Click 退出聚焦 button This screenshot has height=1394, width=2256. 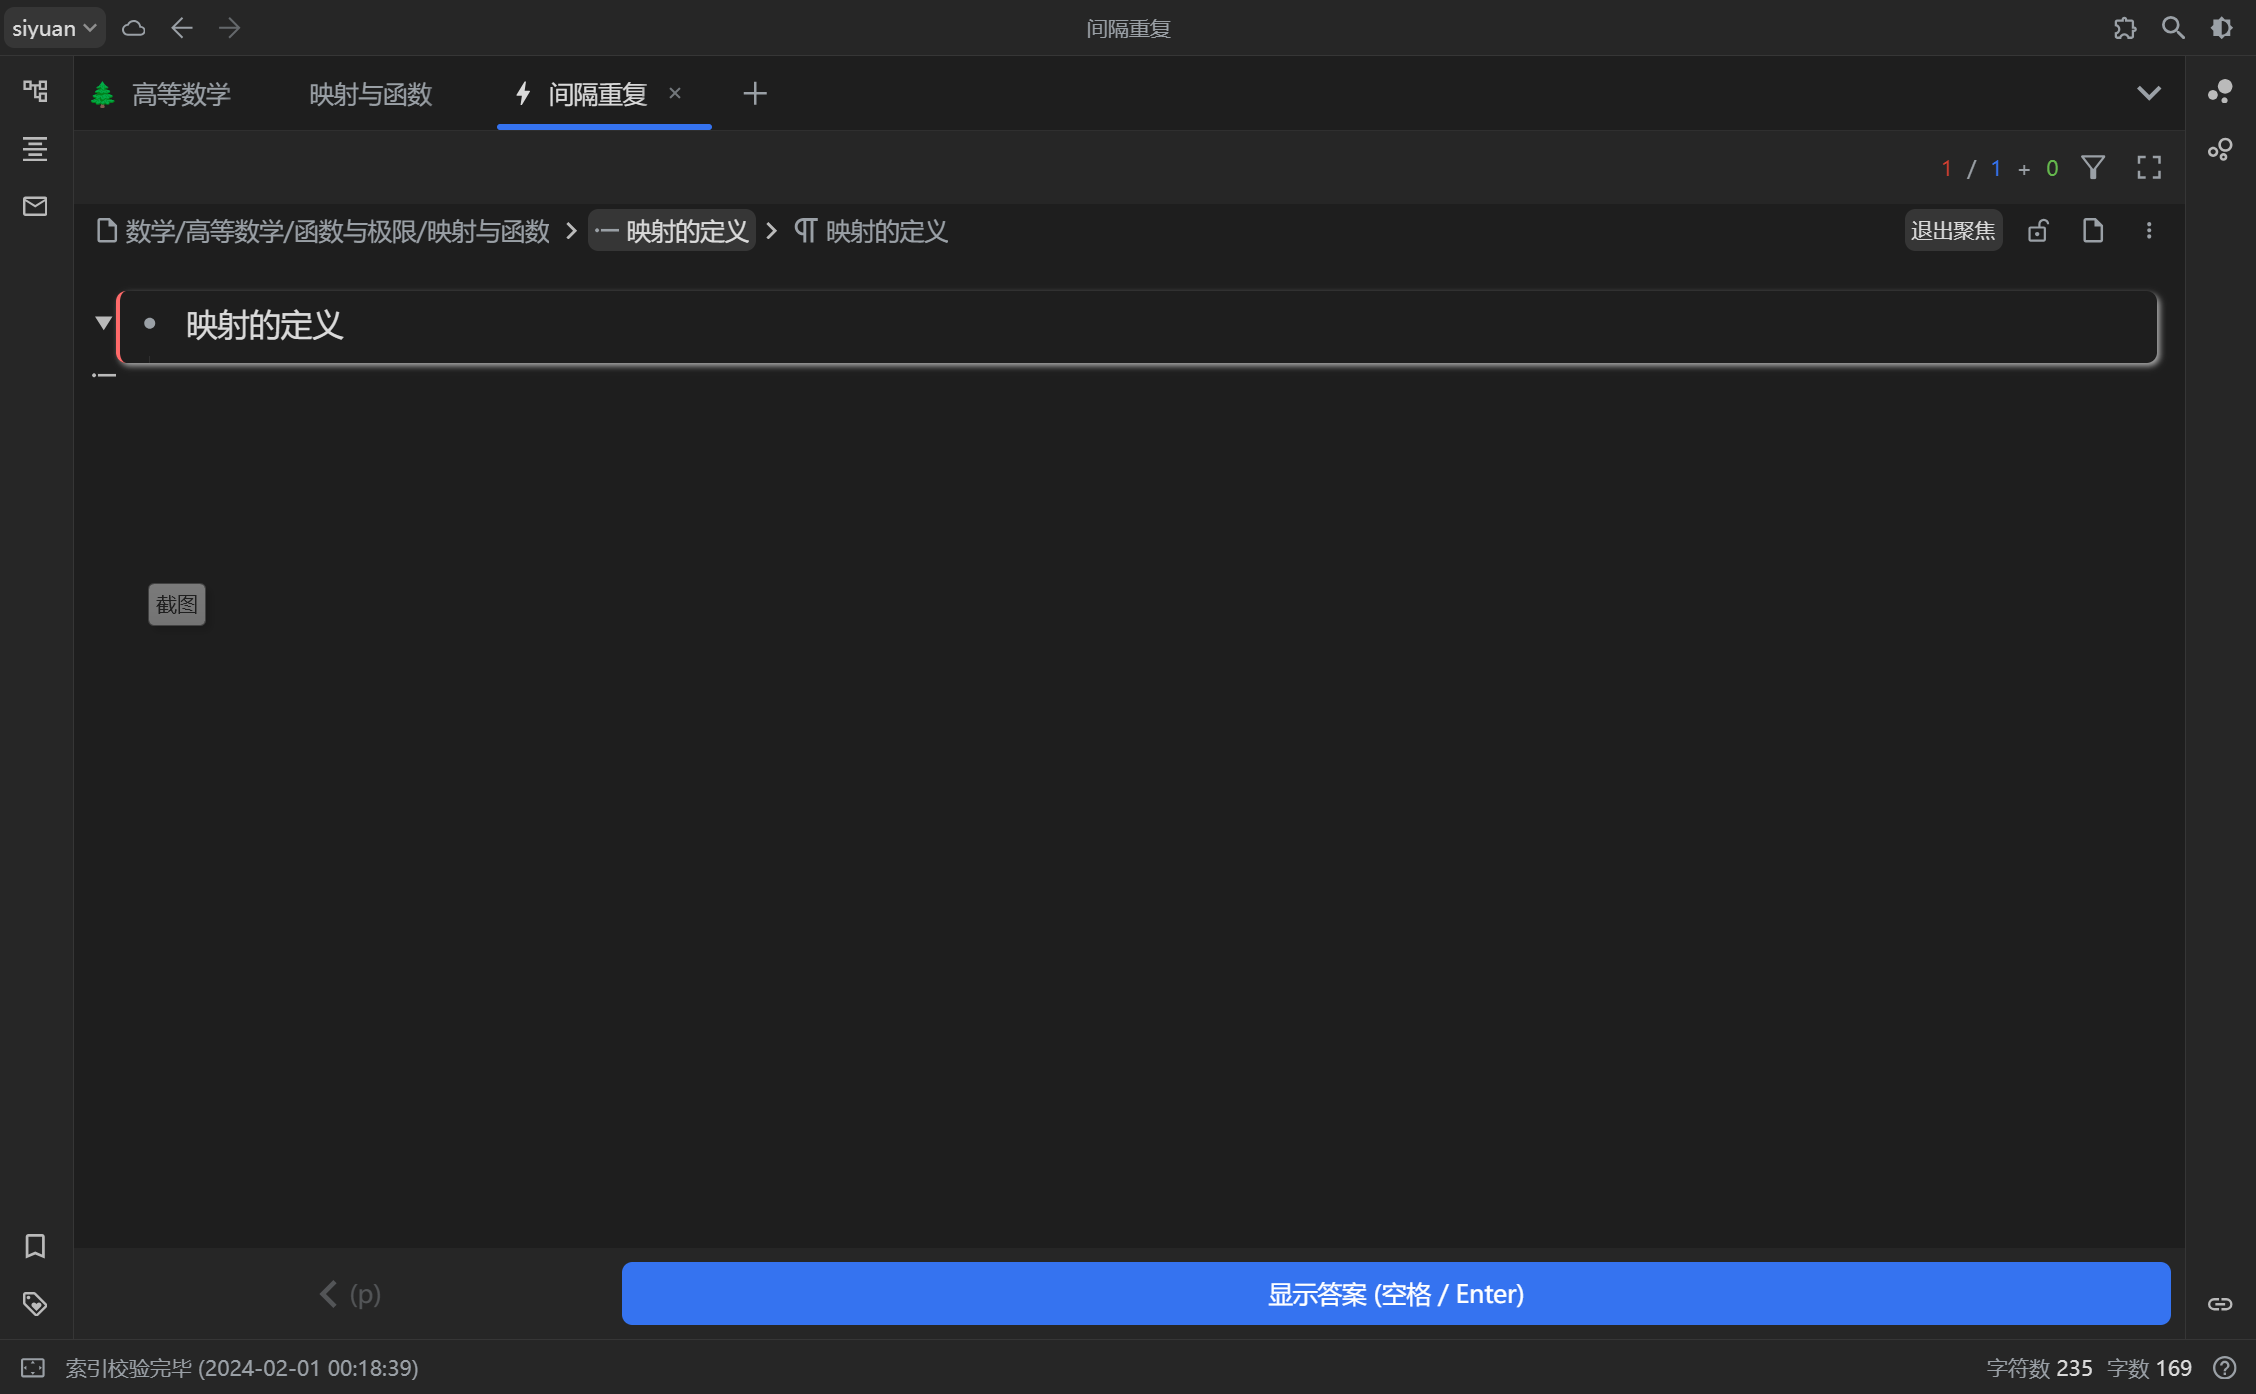click(1952, 231)
